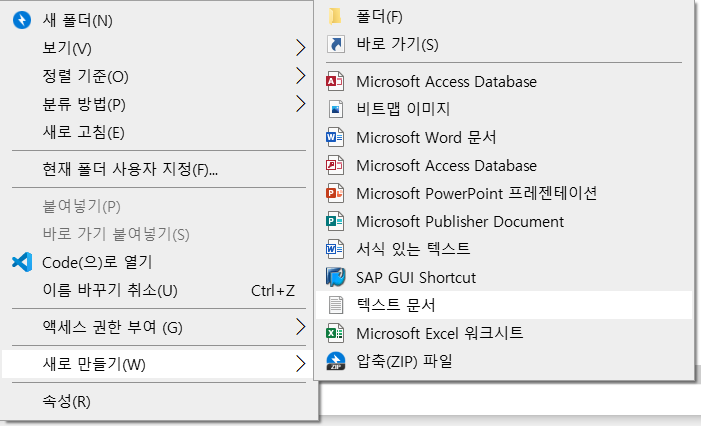Create a new 압축(ZIP) 파일
Viewport: 701px width, 426px height.
click(504, 361)
